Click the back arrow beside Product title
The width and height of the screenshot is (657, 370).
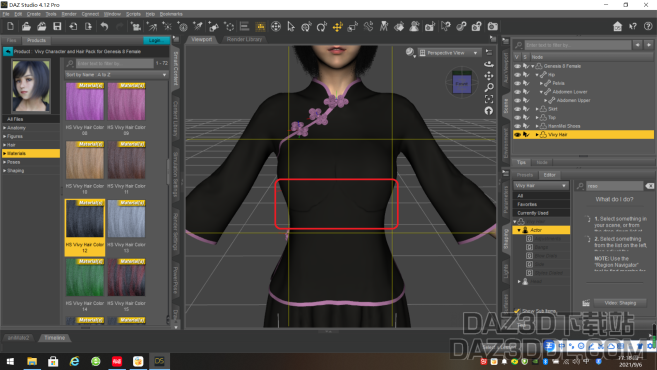[x=8, y=52]
